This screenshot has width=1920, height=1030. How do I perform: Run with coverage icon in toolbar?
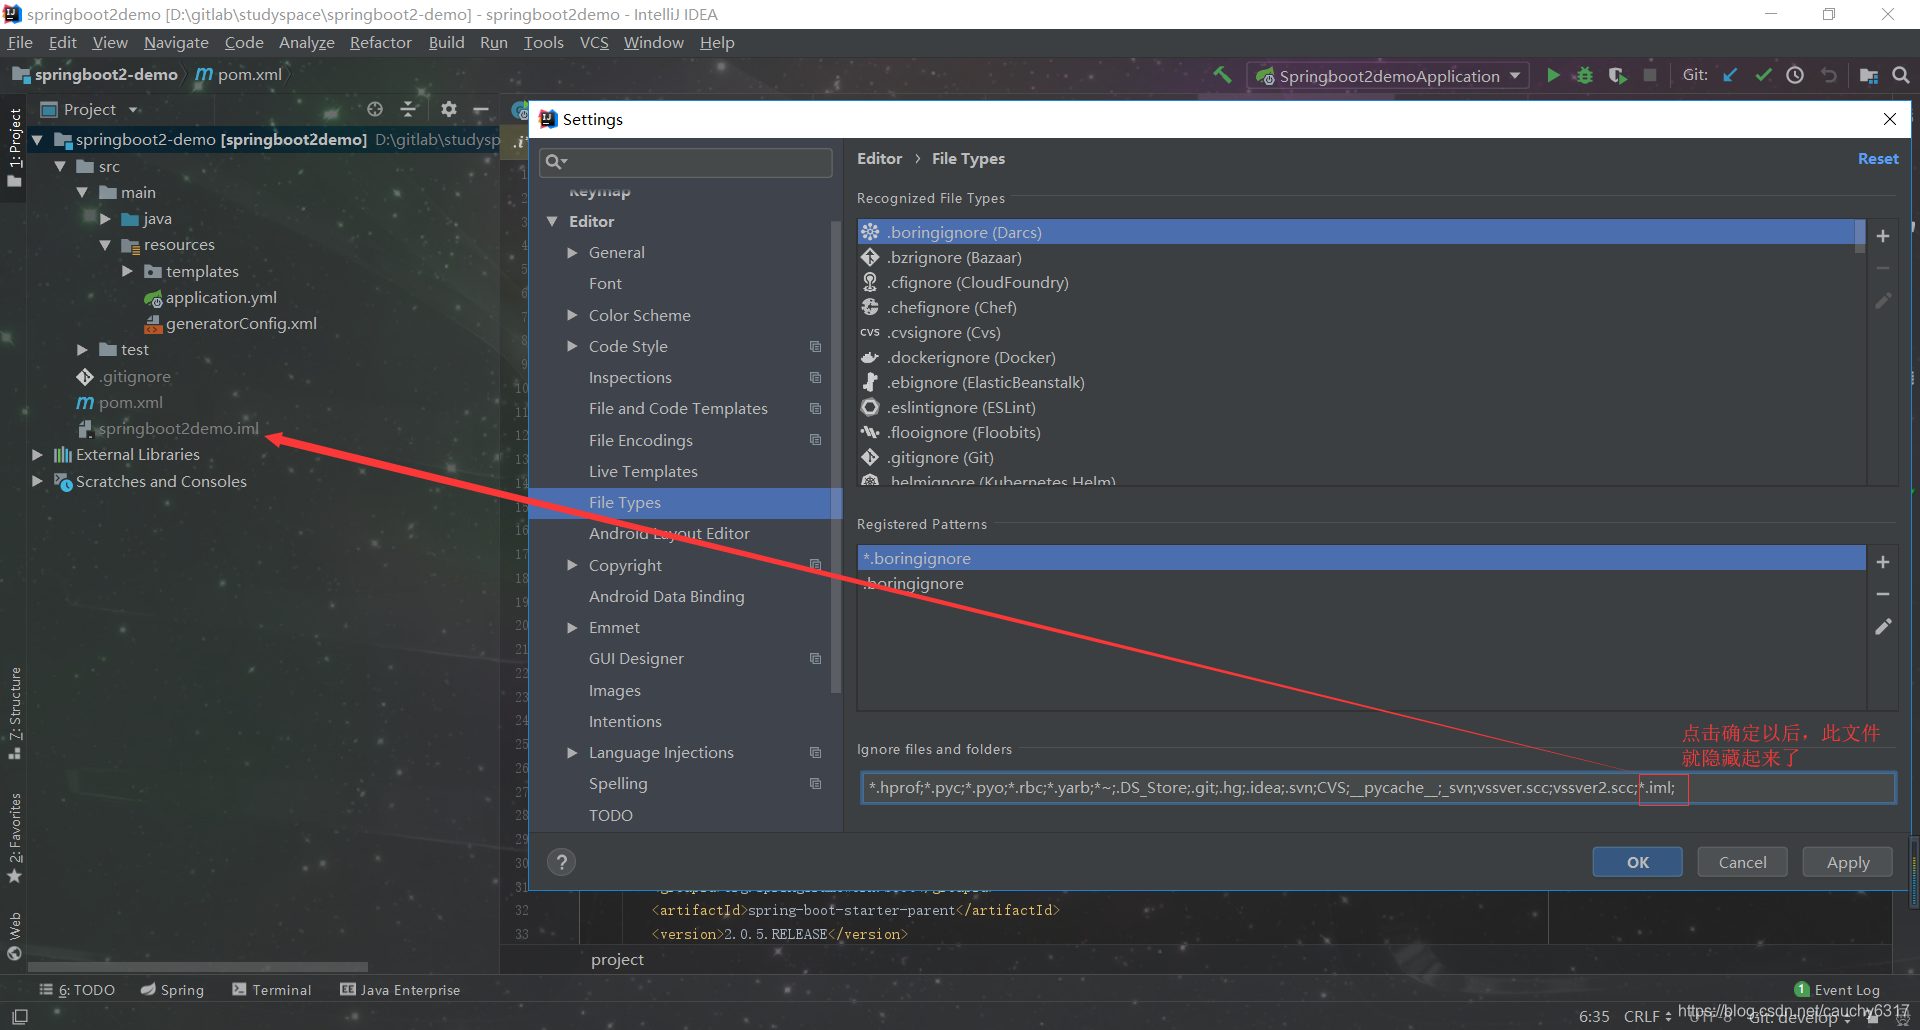click(x=1617, y=75)
